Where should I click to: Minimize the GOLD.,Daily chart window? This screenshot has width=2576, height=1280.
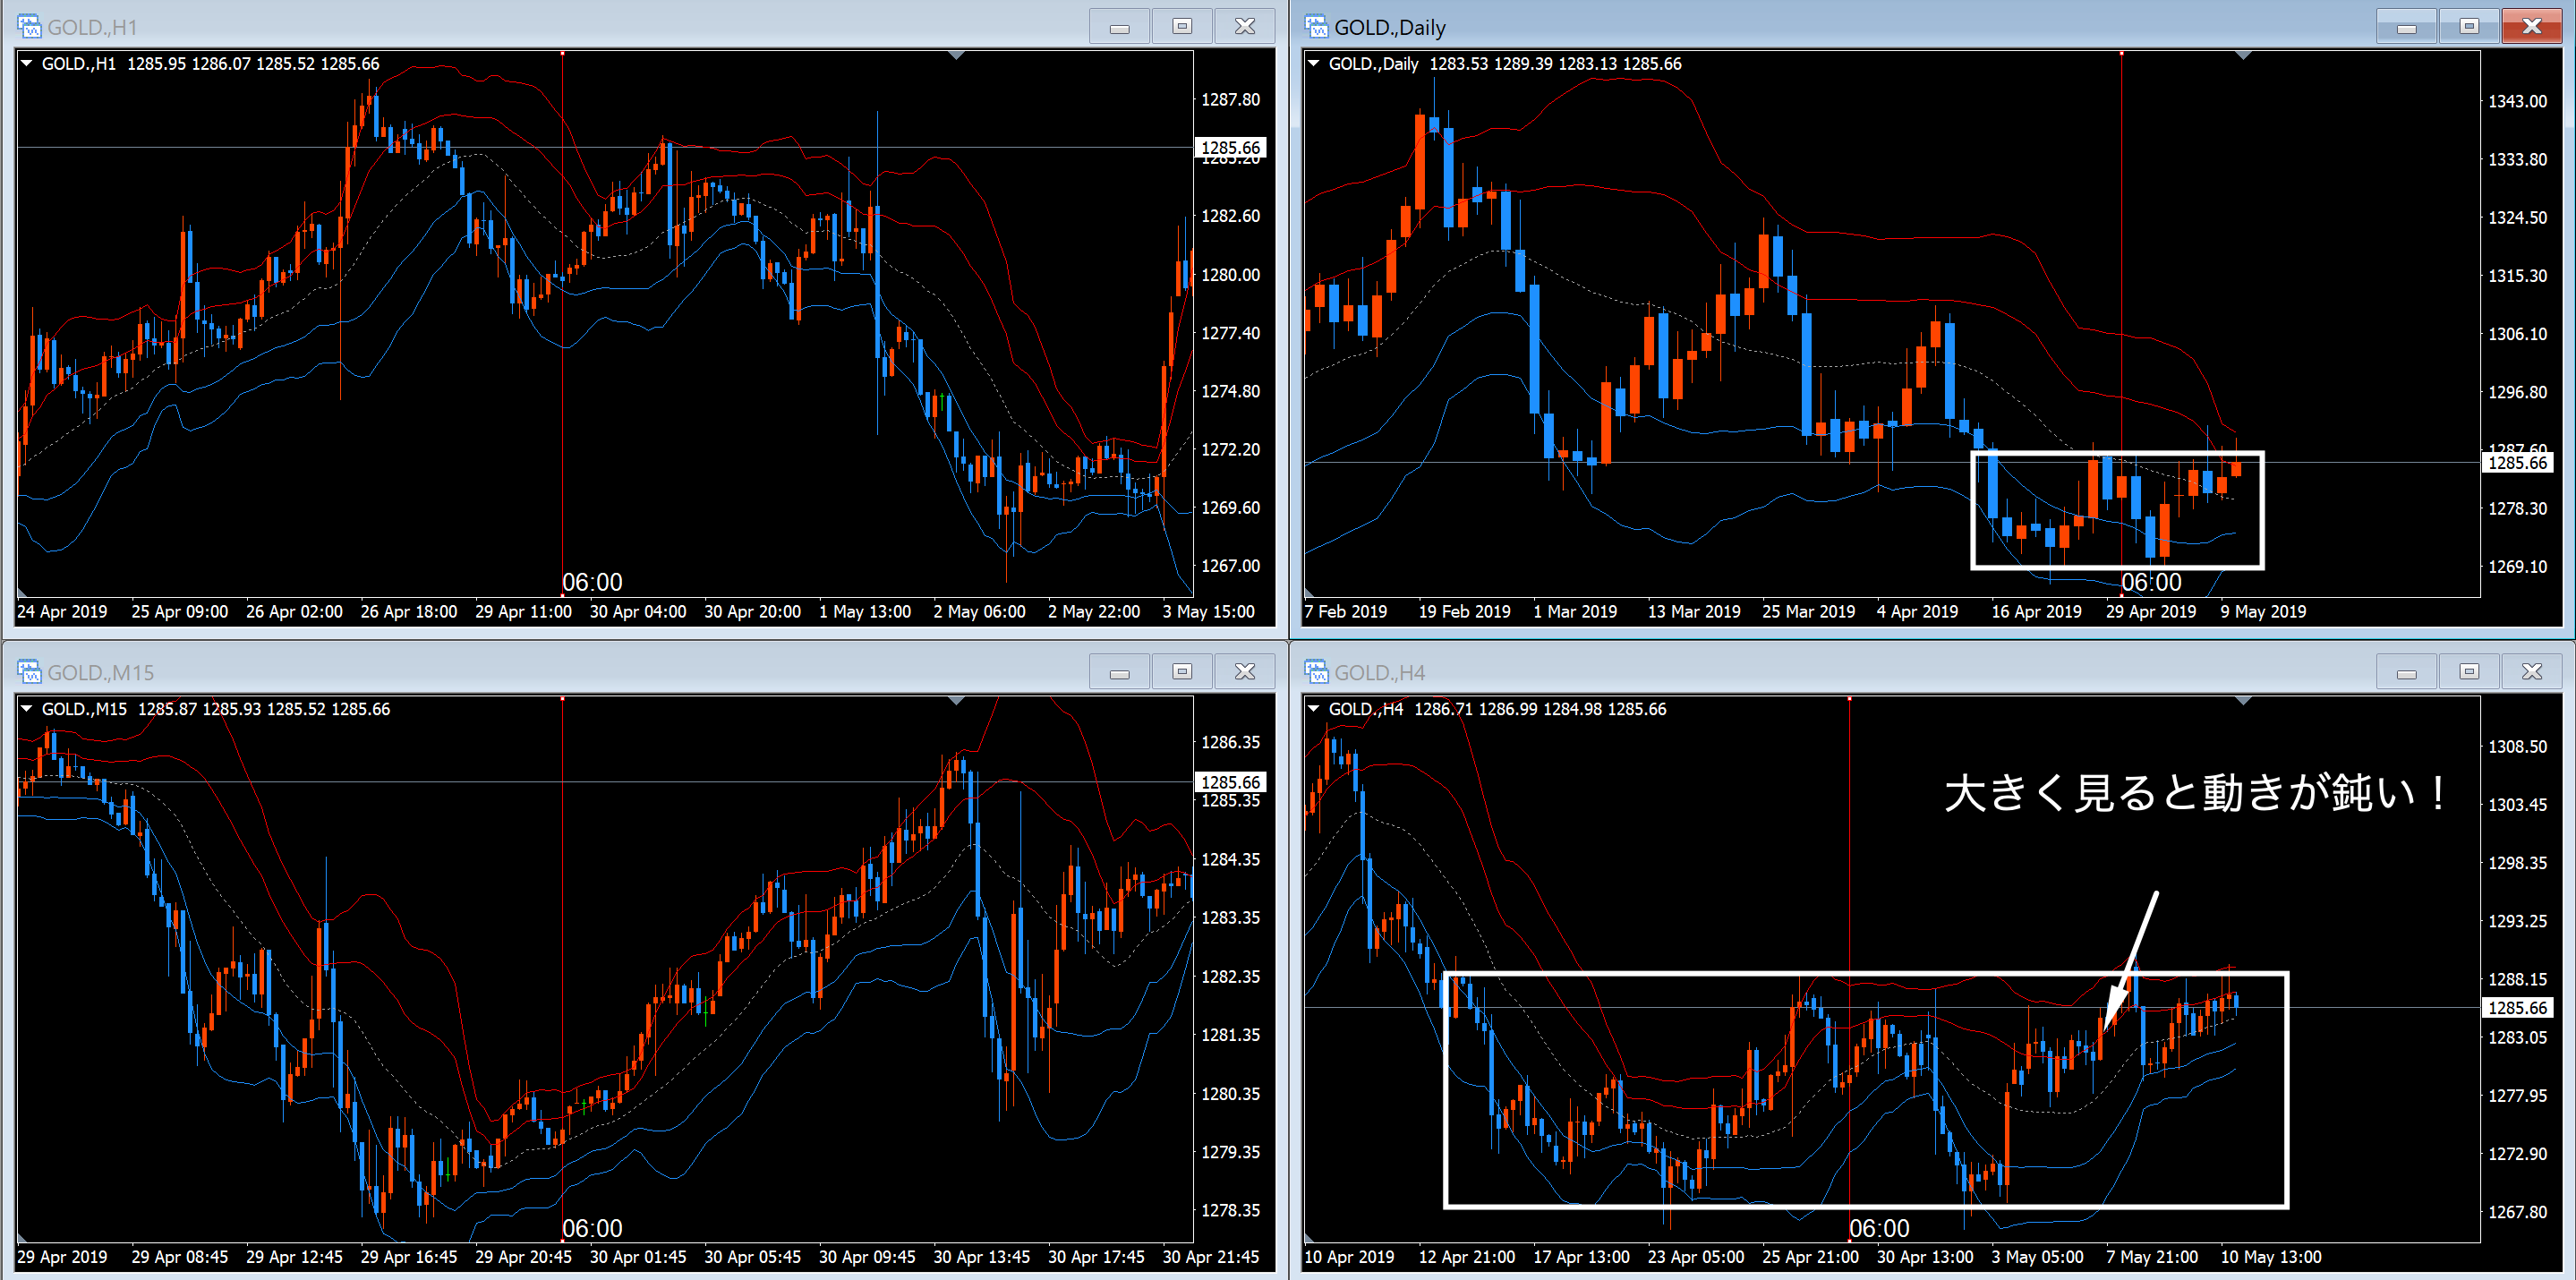(x=2406, y=26)
